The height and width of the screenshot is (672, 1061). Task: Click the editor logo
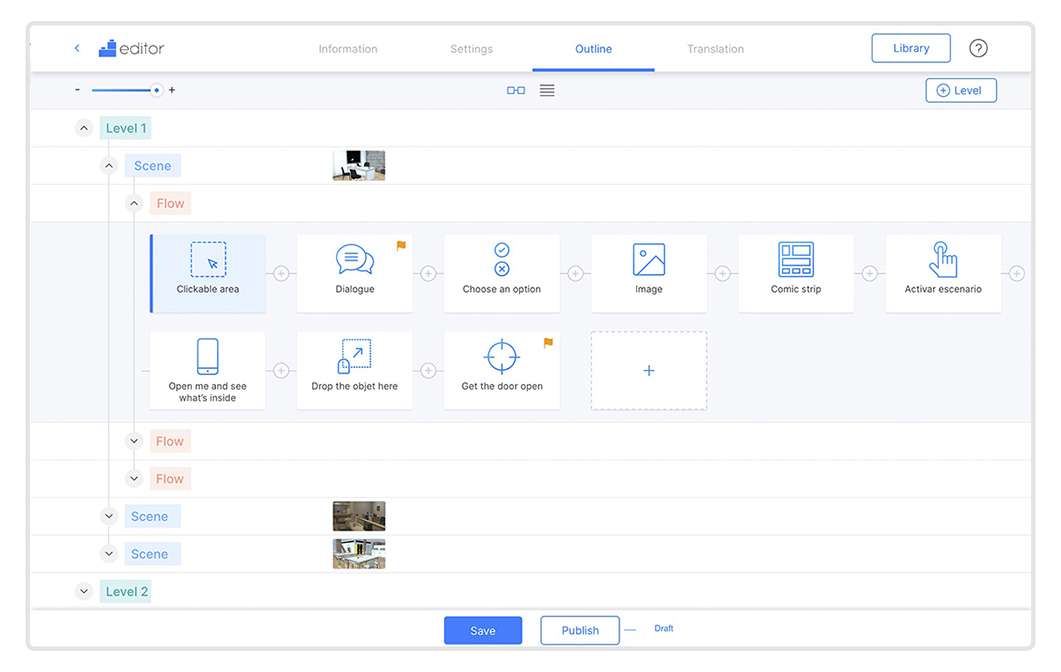tap(131, 48)
